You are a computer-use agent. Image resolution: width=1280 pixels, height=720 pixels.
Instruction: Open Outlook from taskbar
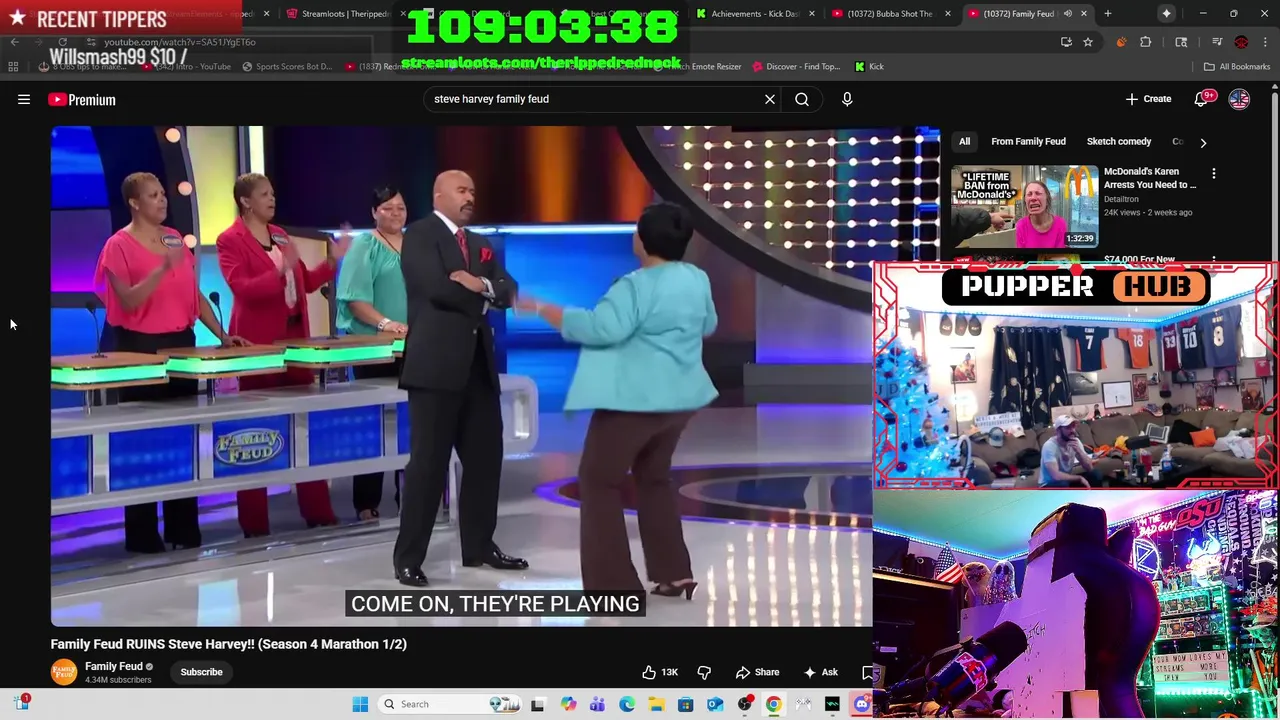tap(715, 704)
